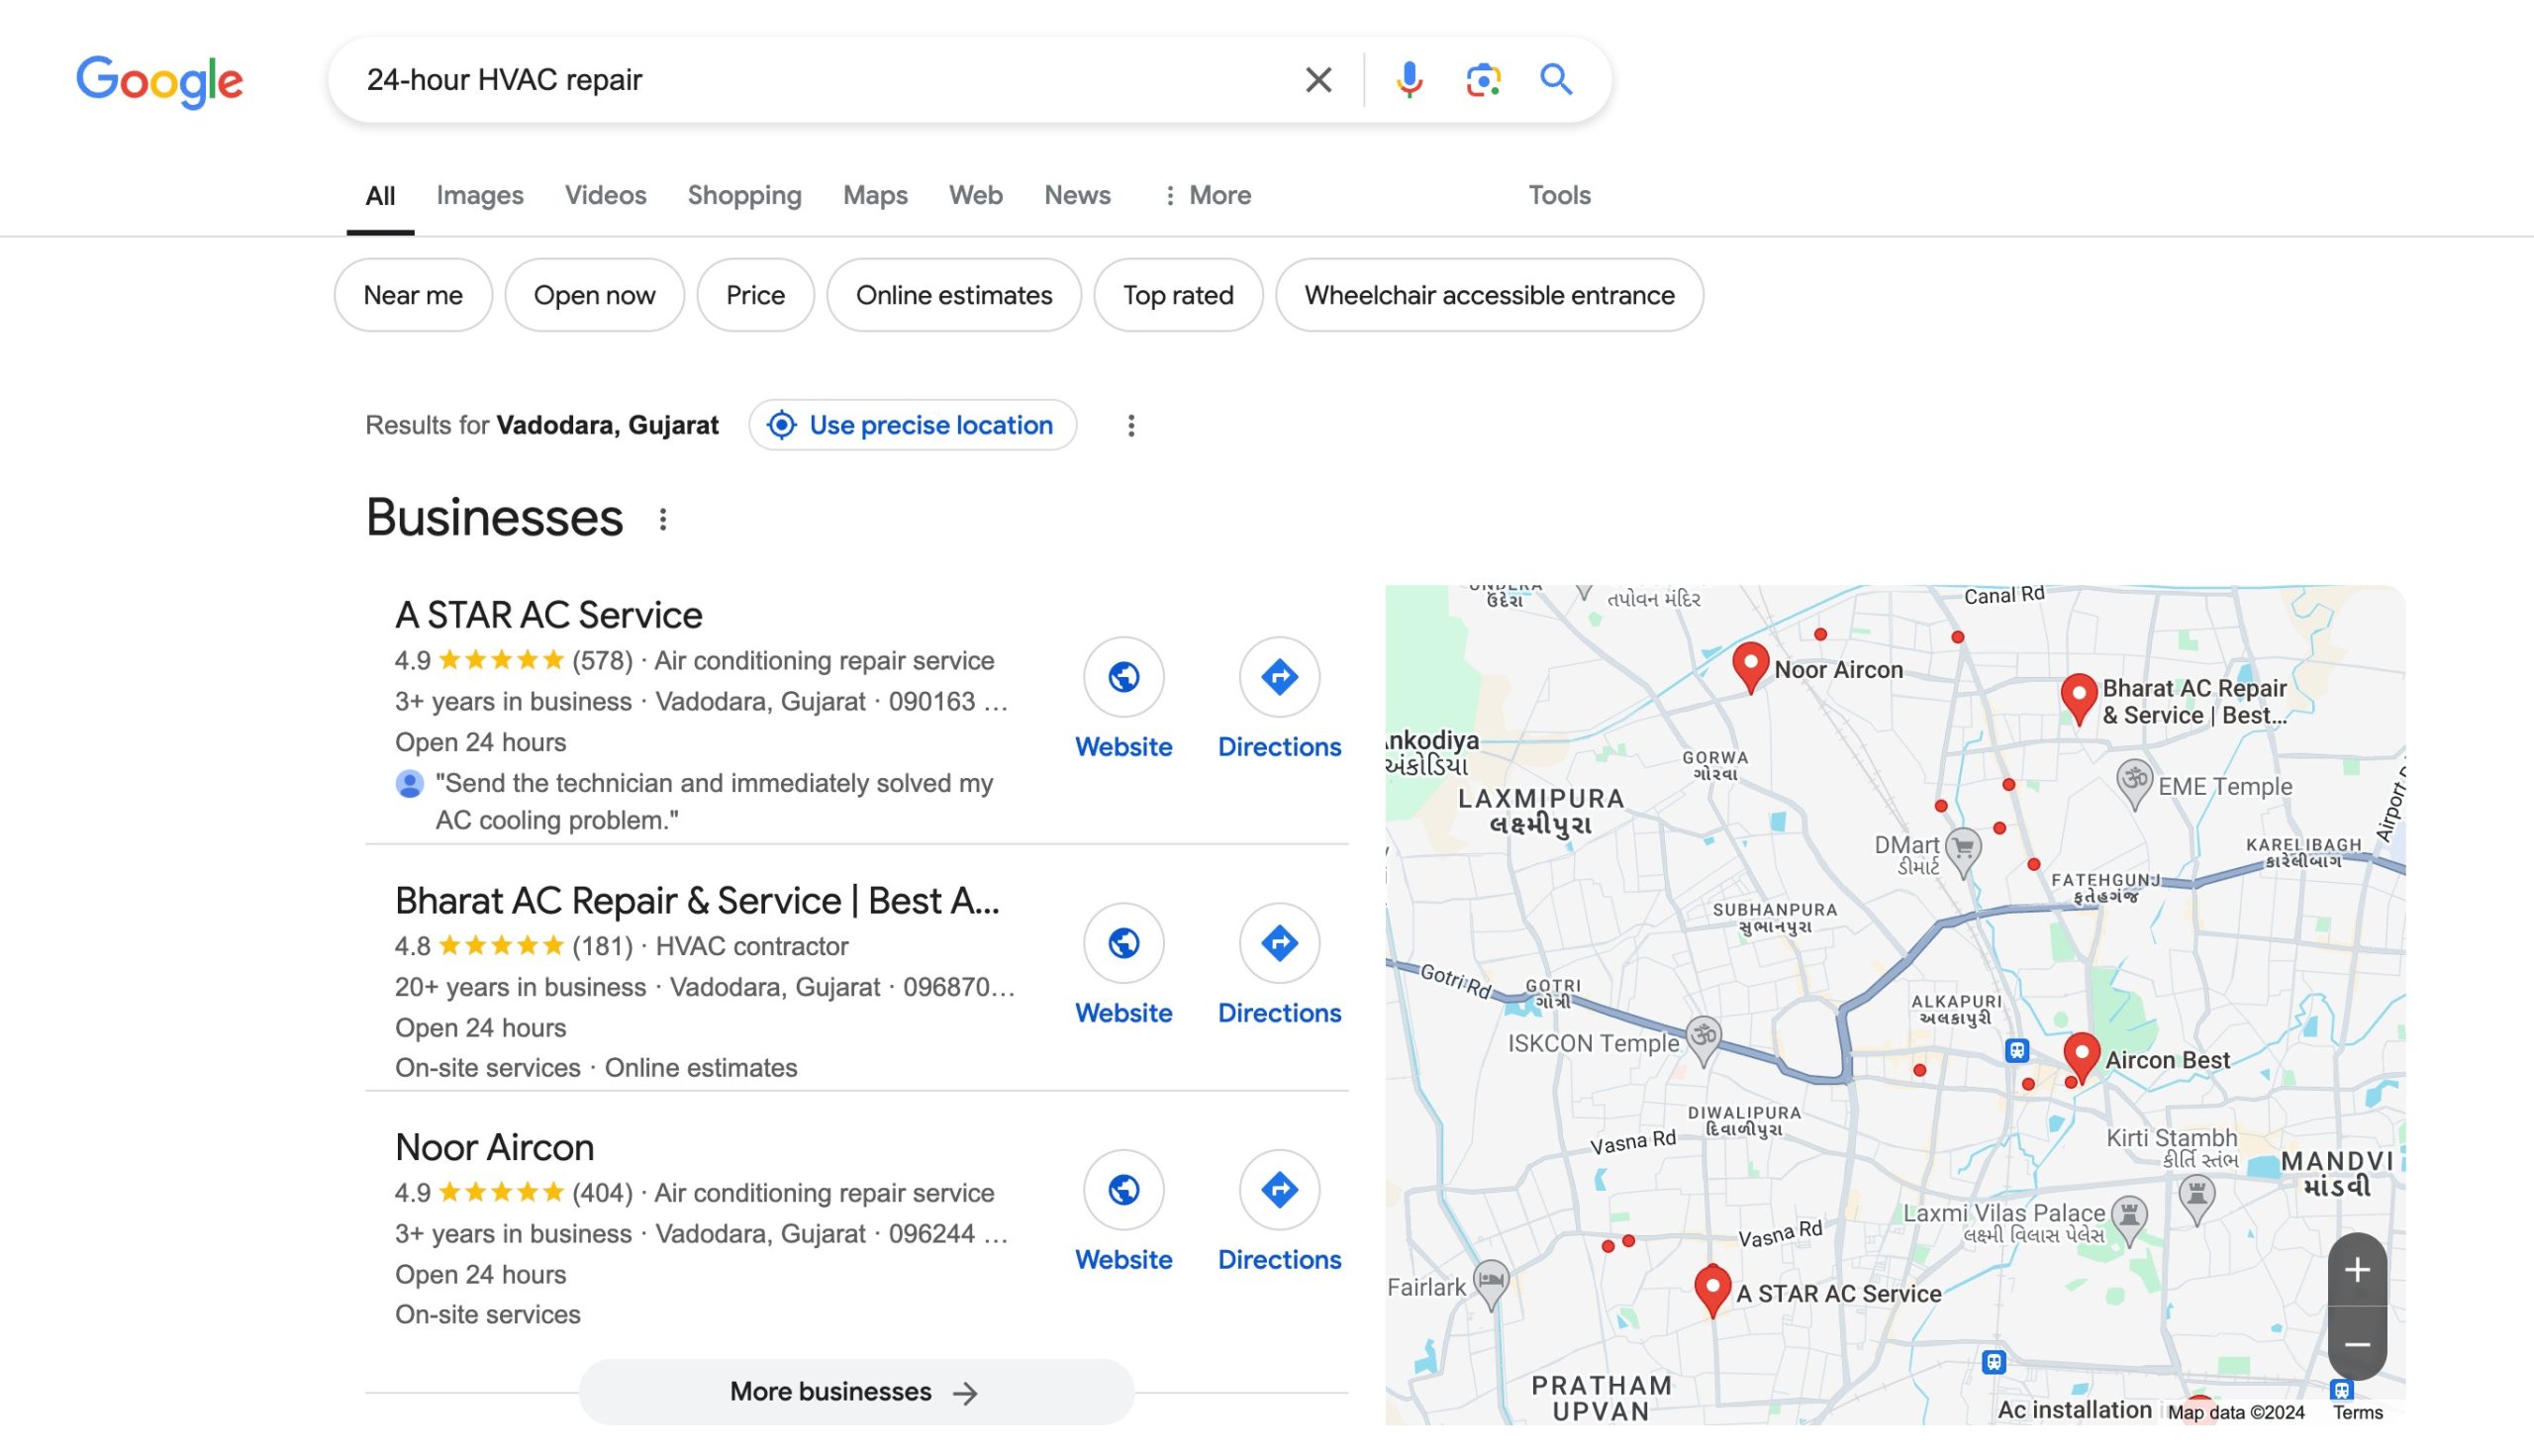Switch to the Maps tab
The image size is (2534, 1456).
pyautogui.click(x=875, y=195)
